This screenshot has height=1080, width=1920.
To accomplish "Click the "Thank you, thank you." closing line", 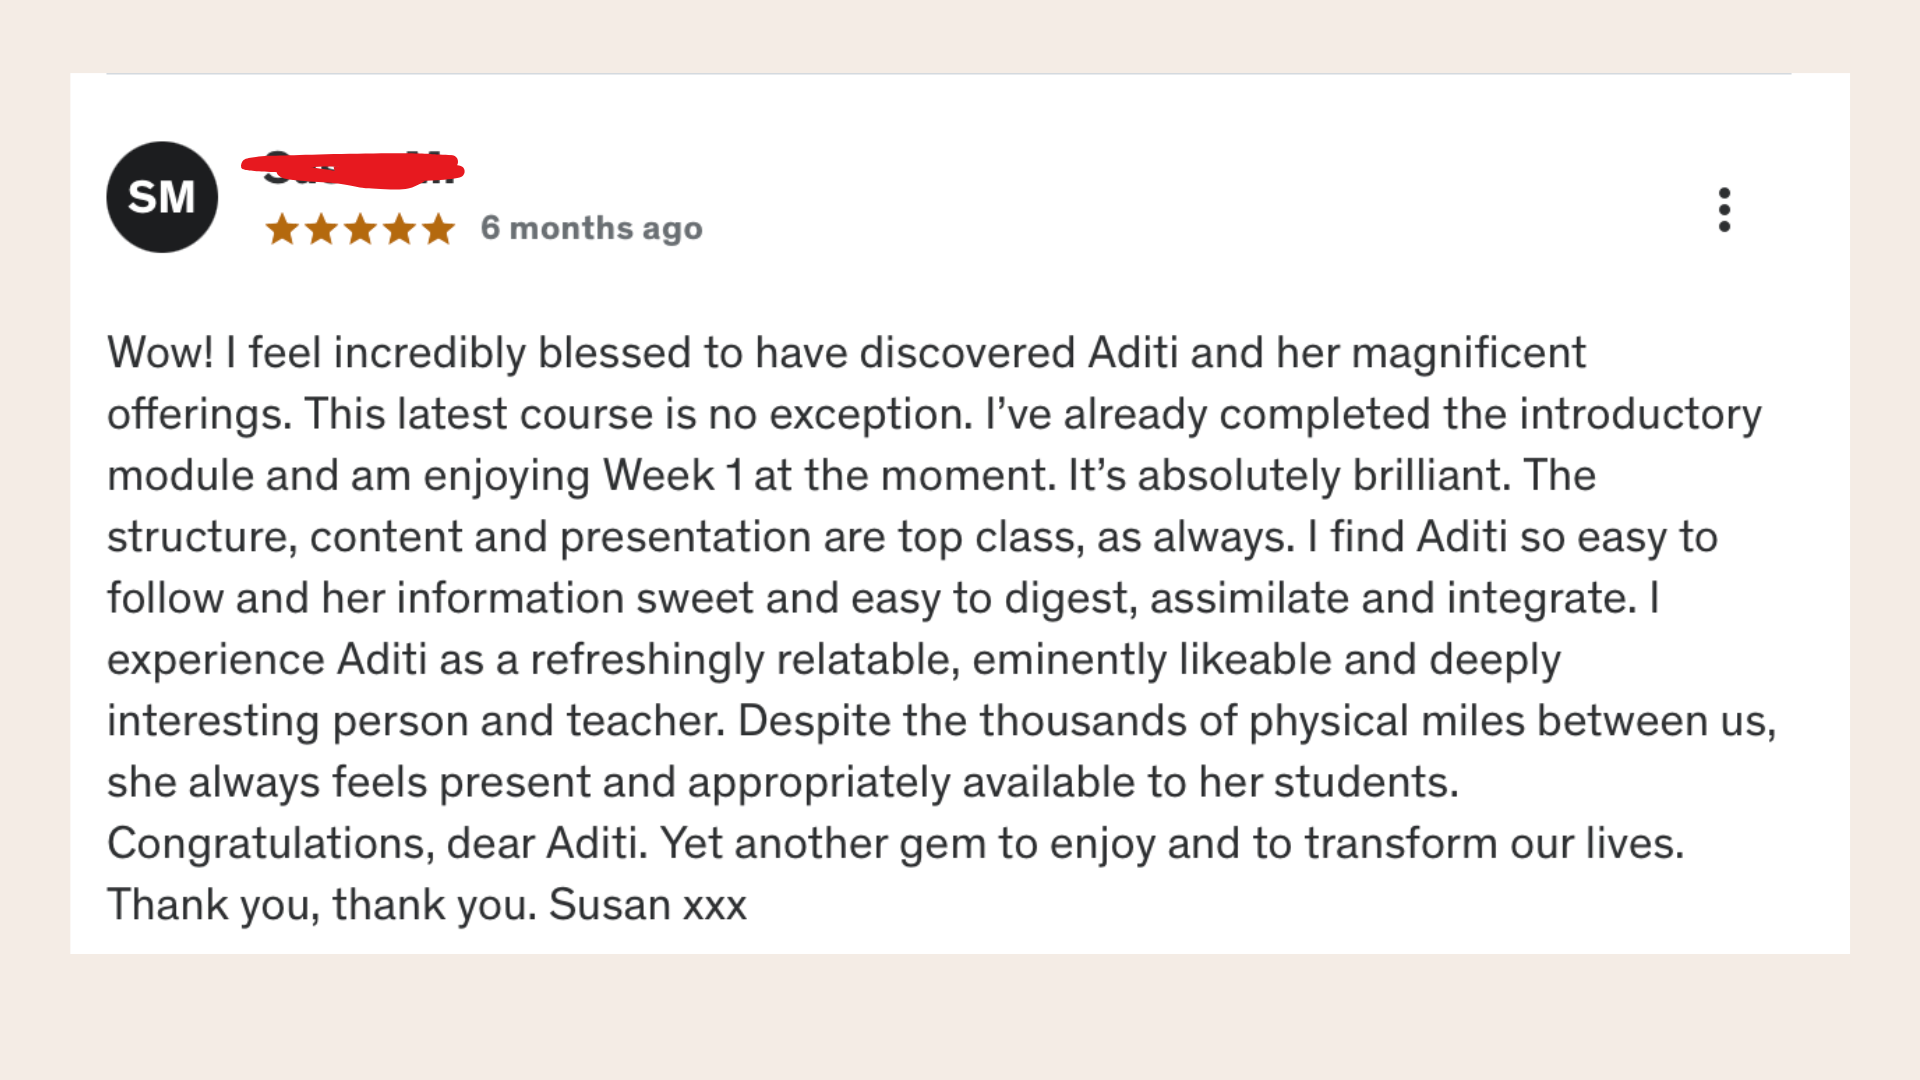I will (322, 905).
